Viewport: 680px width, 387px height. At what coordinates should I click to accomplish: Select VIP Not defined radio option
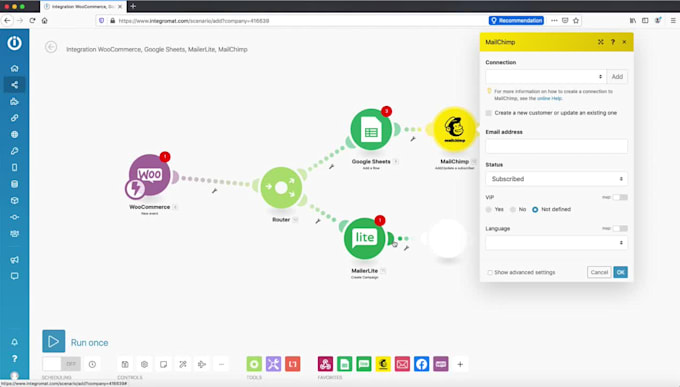pyautogui.click(x=535, y=210)
